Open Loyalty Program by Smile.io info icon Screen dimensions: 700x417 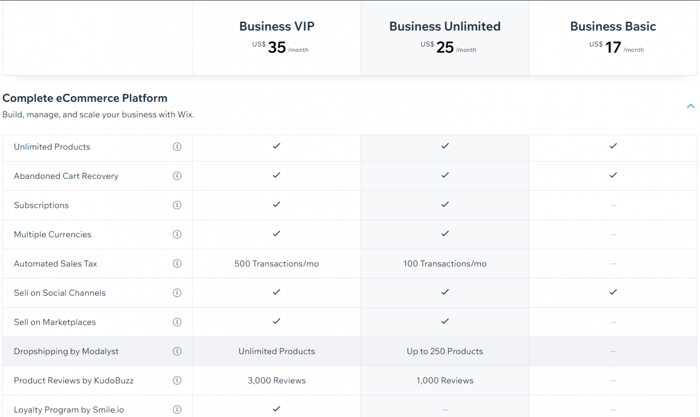177,409
